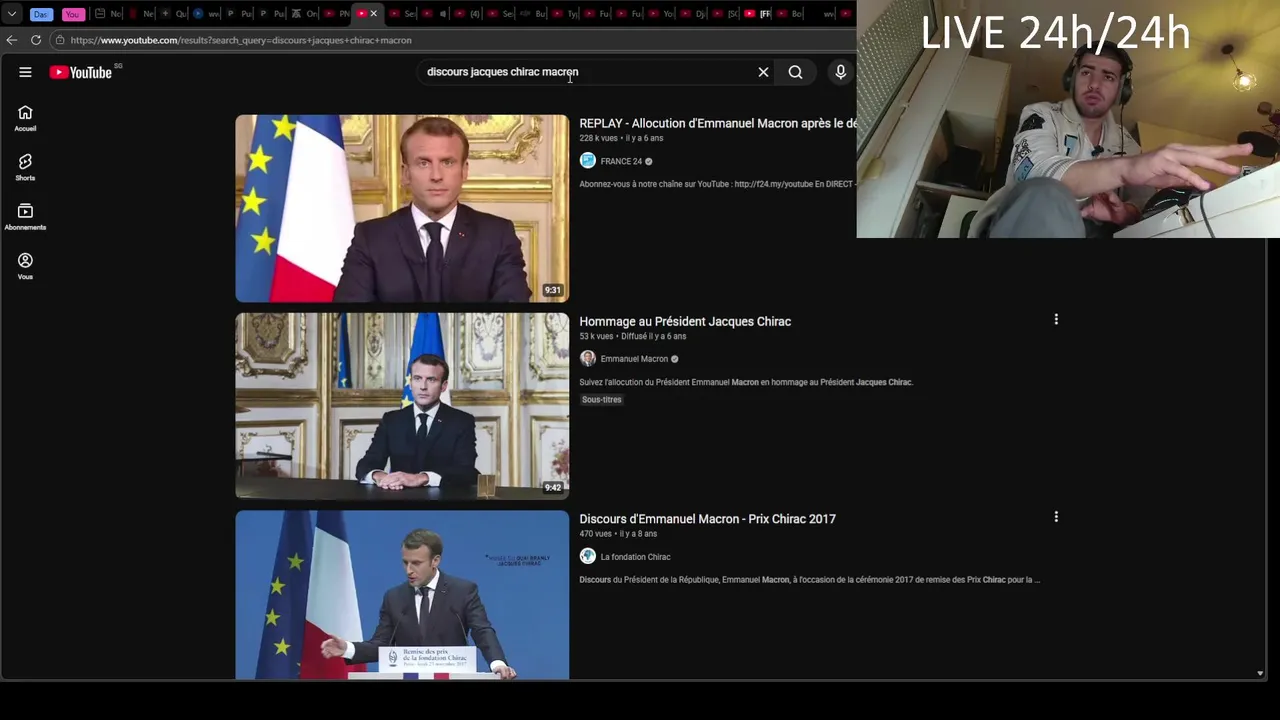
Task: Click La fondation Chirac channel avatar
Action: (588, 557)
